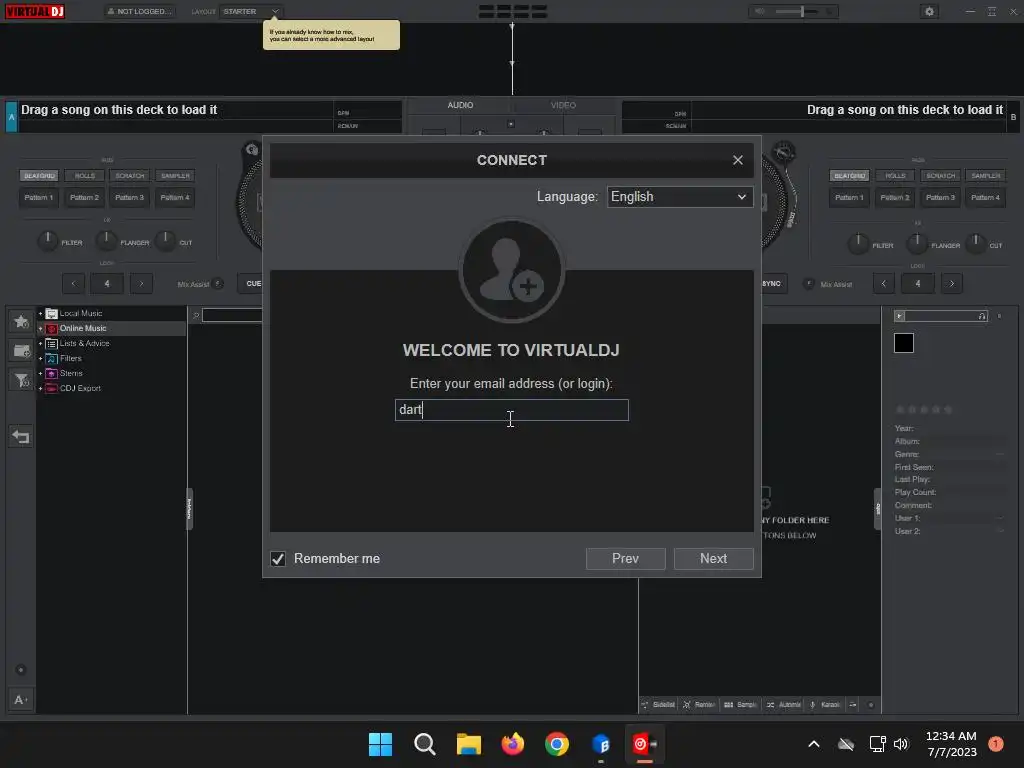Toggle right deck SAMPLER pad mode
This screenshot has height=768, width=1024.
985,176
